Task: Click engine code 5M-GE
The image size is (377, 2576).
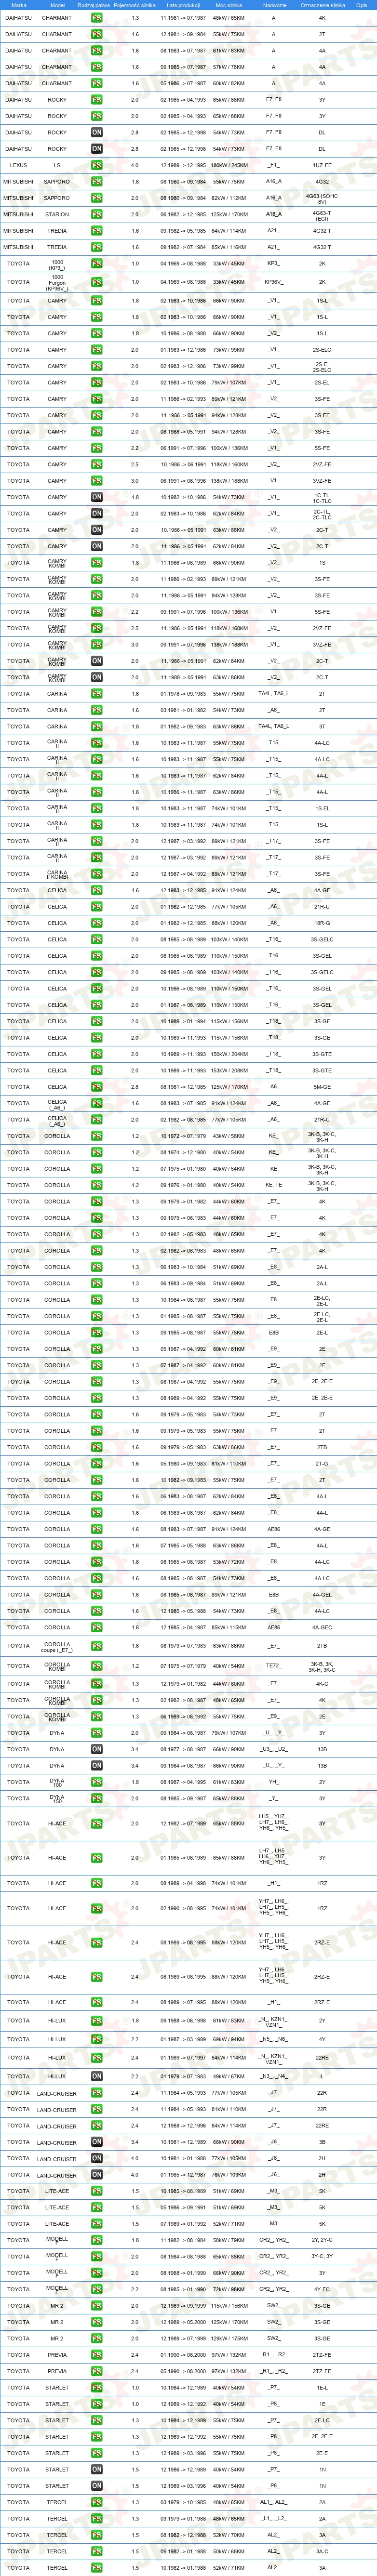Action: coord(322,1087)
